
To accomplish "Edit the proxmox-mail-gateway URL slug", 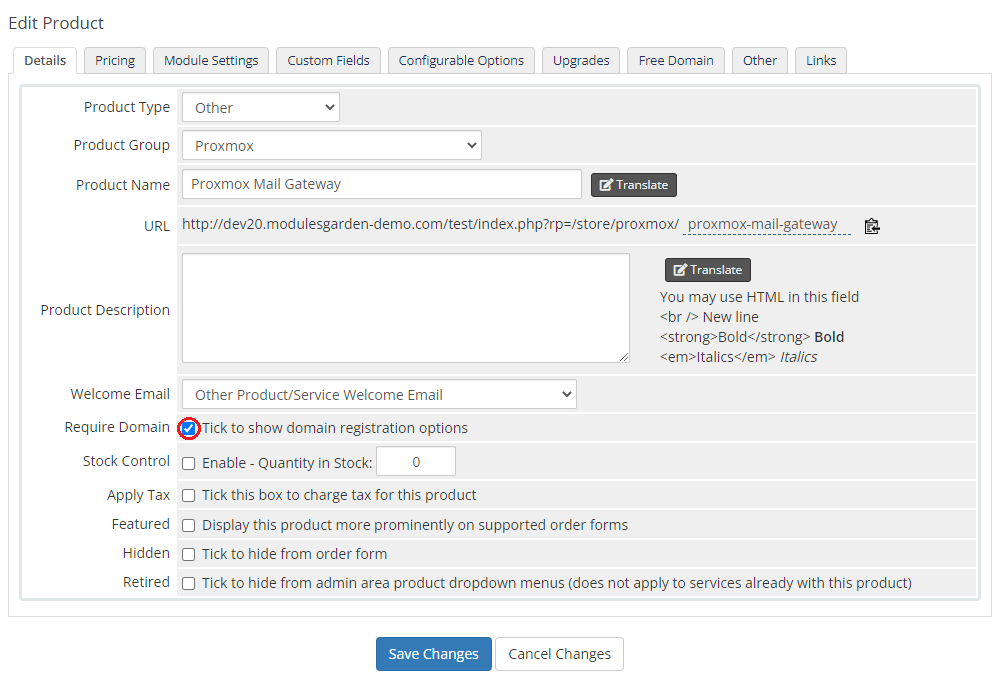I will (767, 225).
